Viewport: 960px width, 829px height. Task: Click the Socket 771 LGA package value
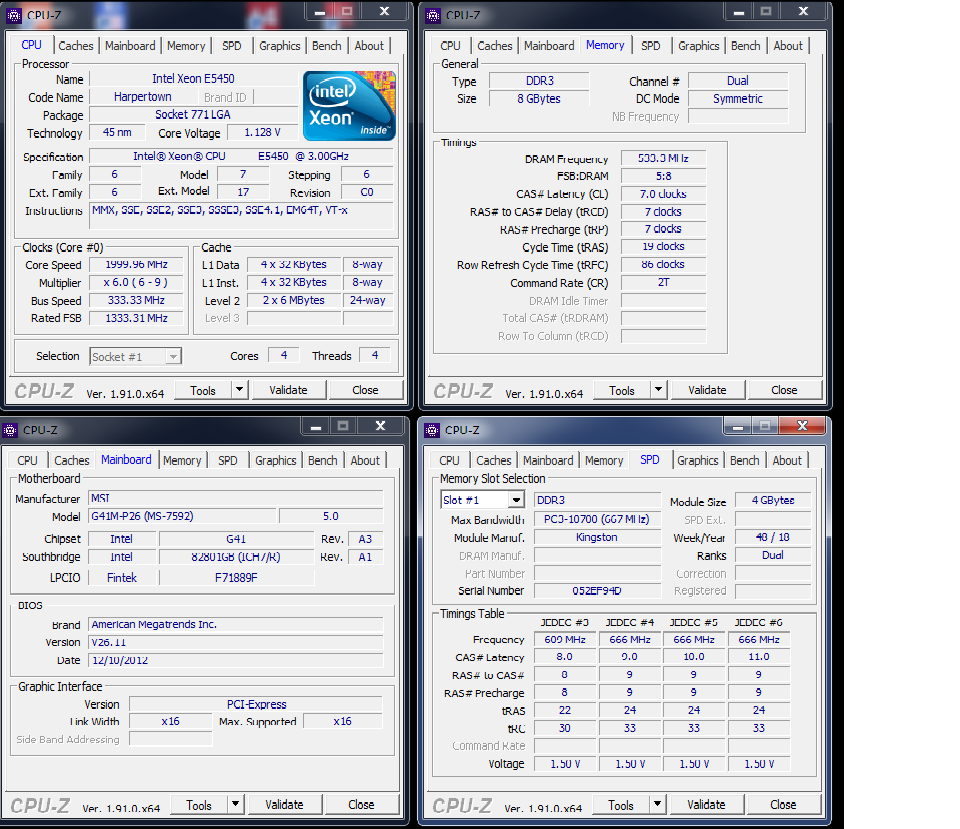[x=193, y=114]
